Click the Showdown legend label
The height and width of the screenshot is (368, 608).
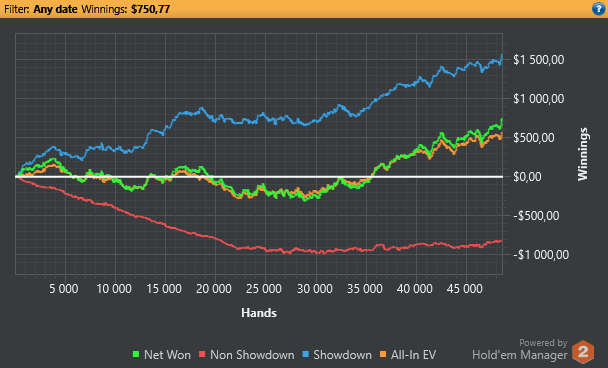tap(342, 355)
